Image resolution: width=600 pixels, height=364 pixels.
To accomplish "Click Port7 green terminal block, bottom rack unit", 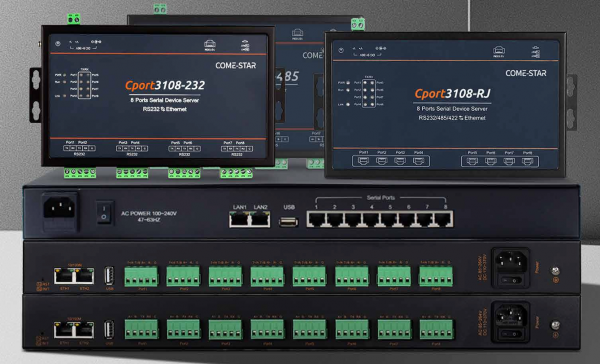I will point(394,330).
